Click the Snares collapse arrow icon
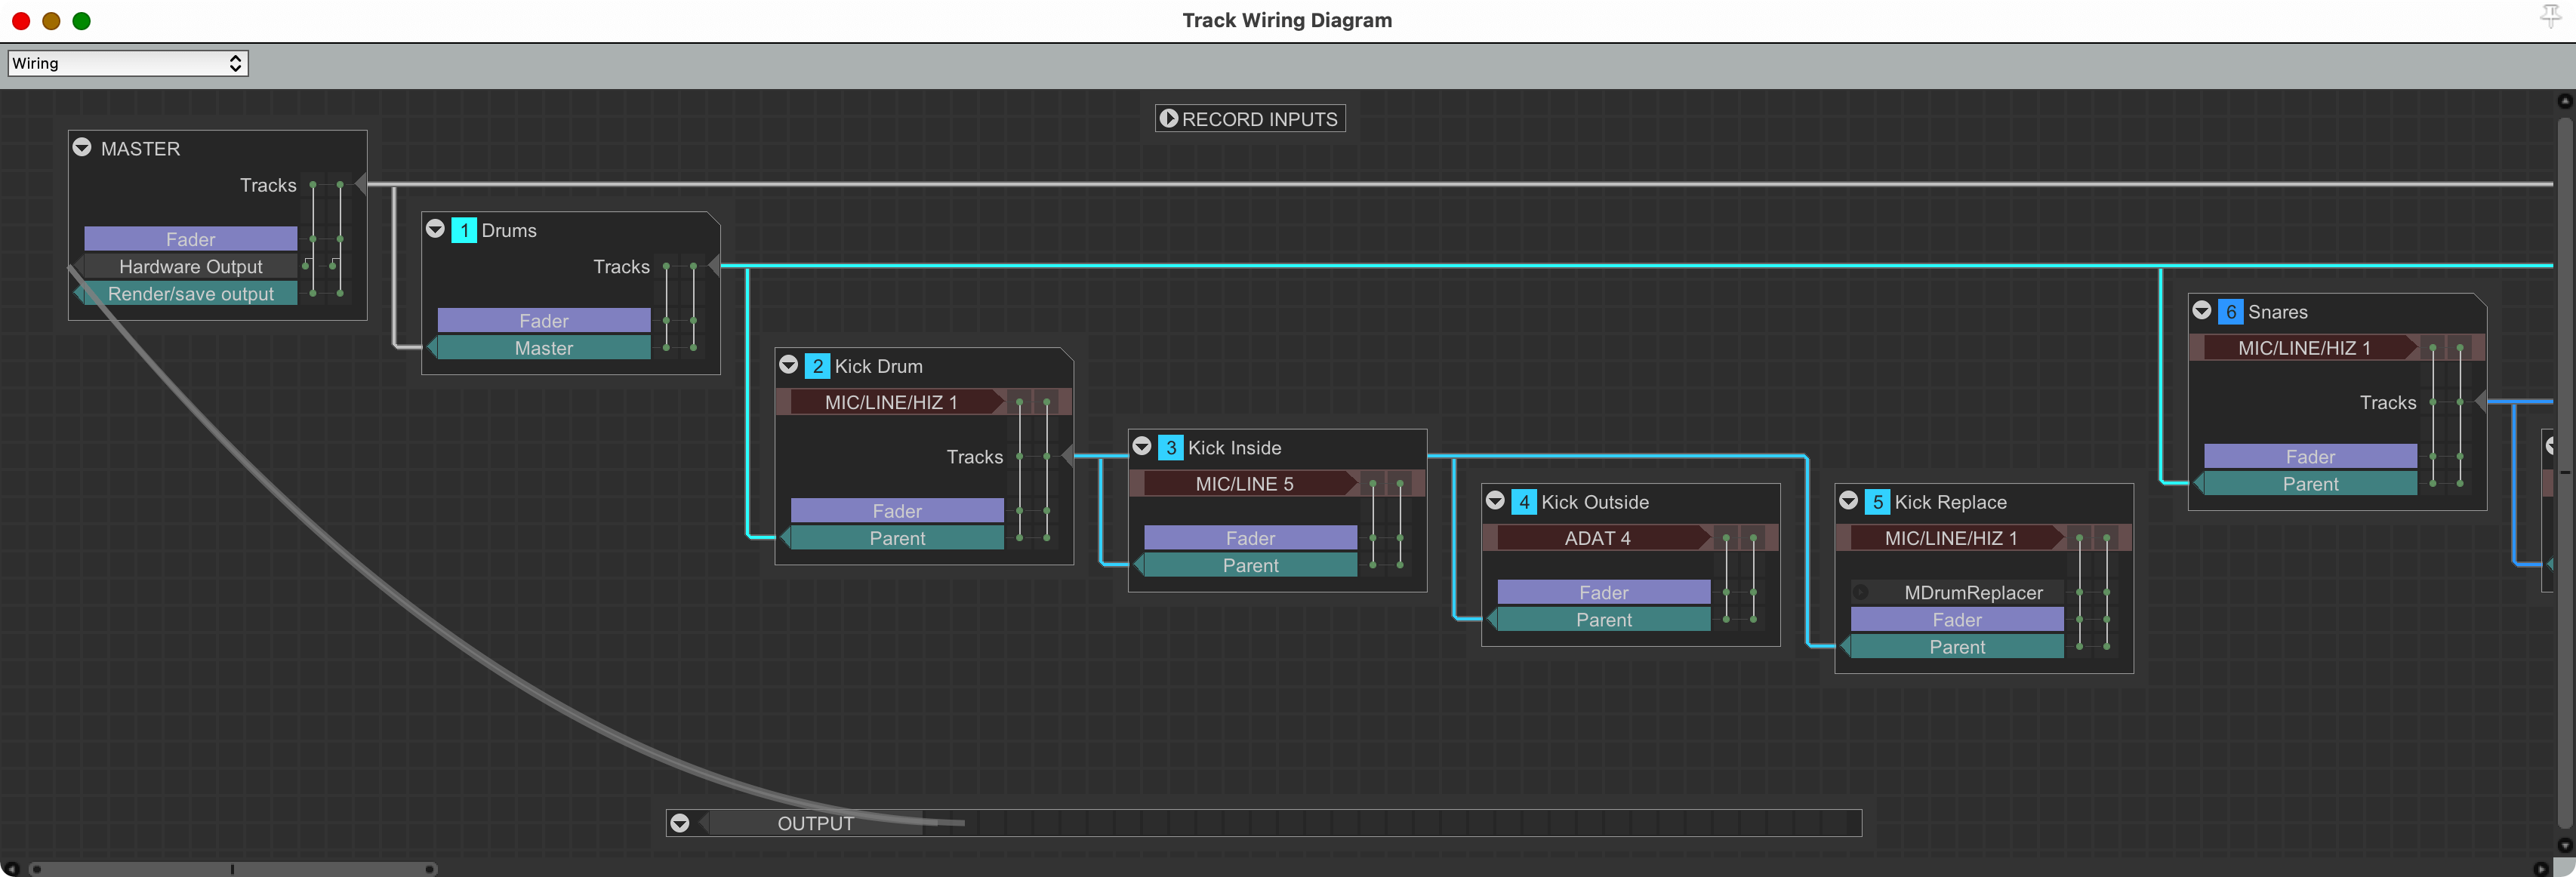The image size is (2576, 877). [x=2201, y=311]
